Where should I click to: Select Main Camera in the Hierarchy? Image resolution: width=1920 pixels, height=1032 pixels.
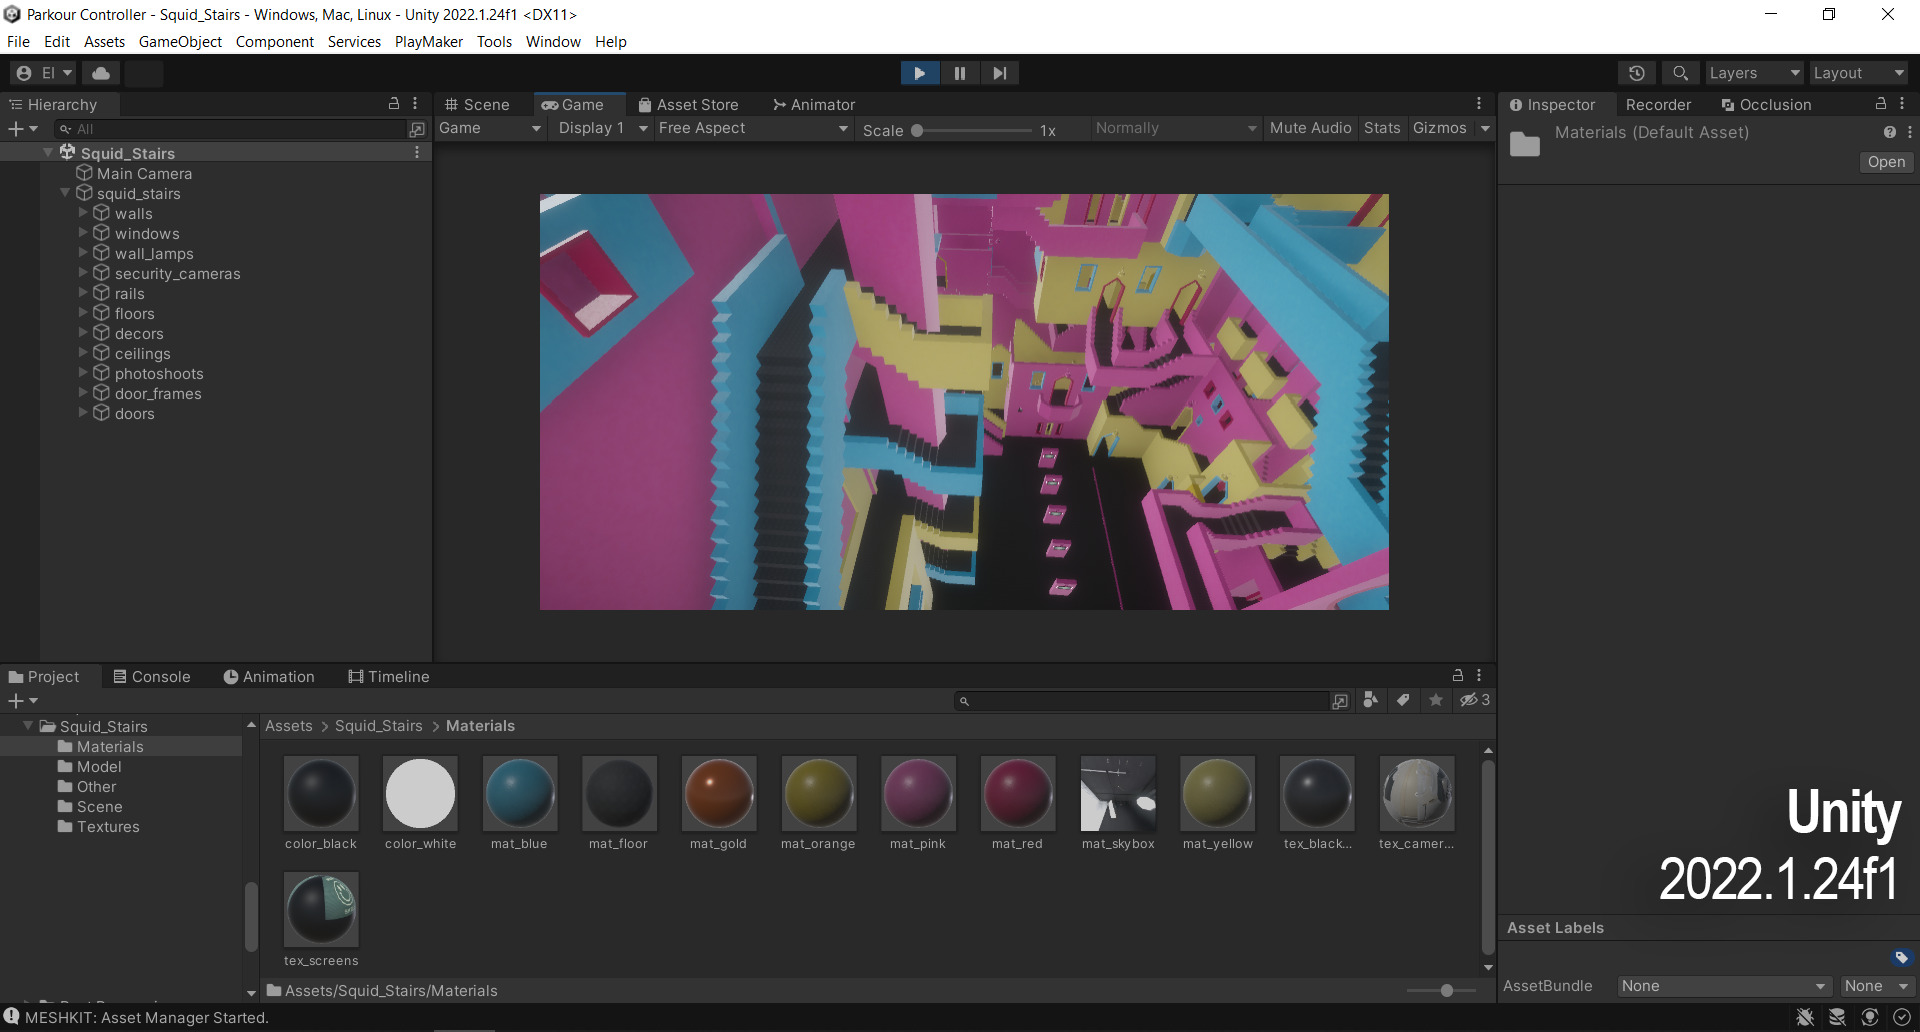144,174
